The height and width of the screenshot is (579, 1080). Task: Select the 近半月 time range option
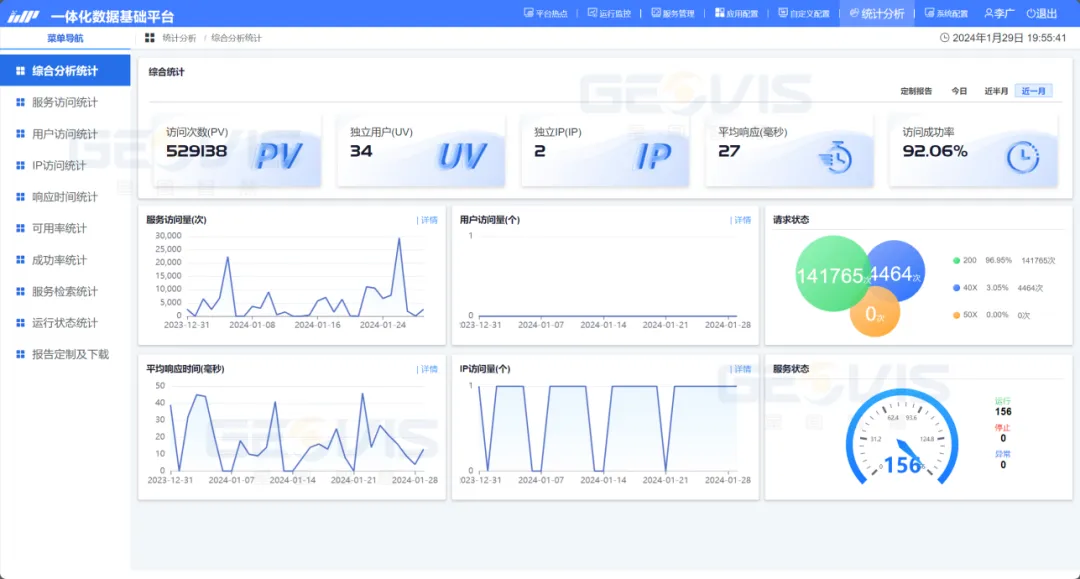[995, 91]
